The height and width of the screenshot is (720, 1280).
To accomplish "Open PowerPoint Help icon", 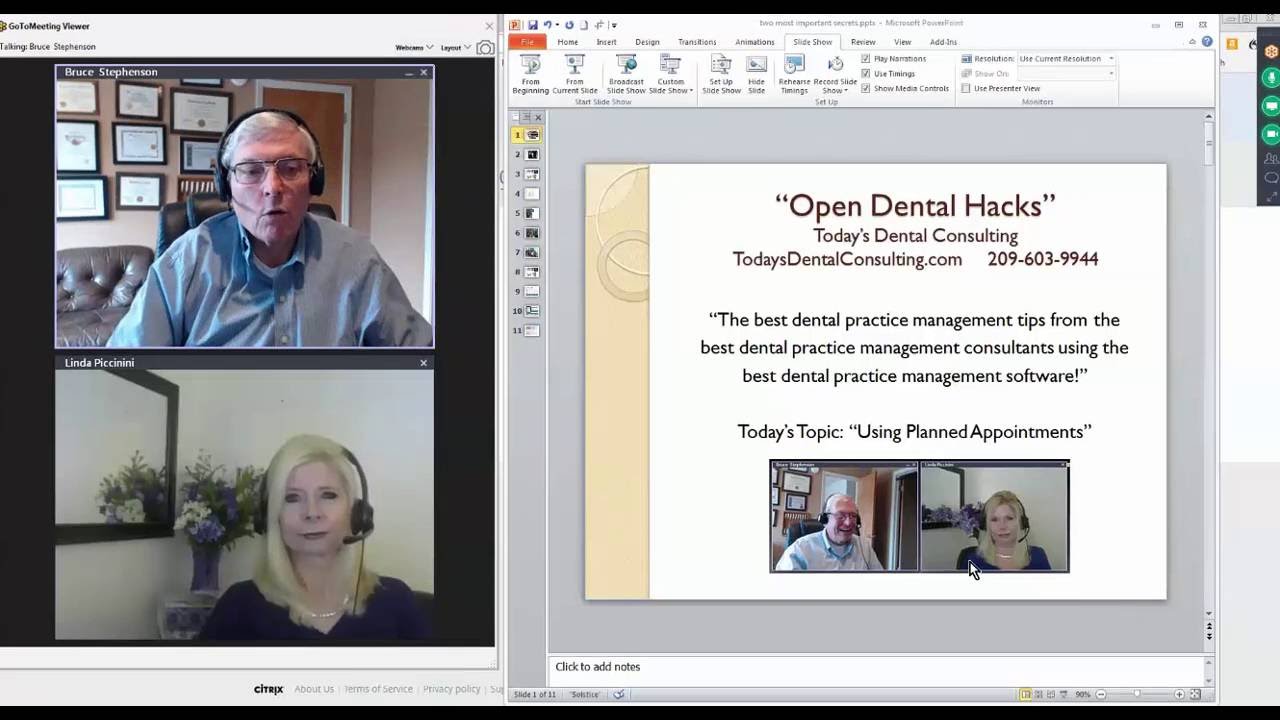I will point(1207,42).
